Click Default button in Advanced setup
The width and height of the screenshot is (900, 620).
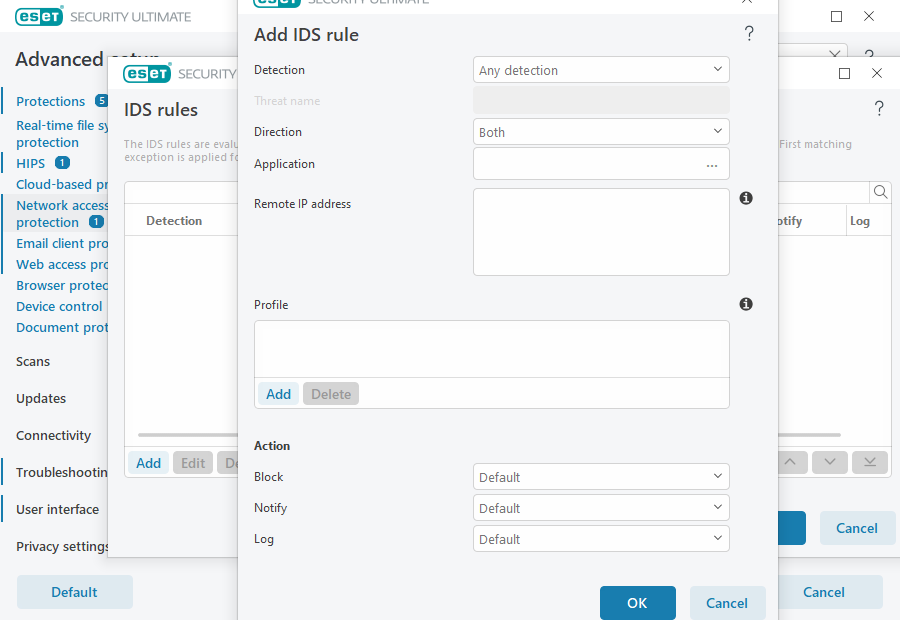75,592
